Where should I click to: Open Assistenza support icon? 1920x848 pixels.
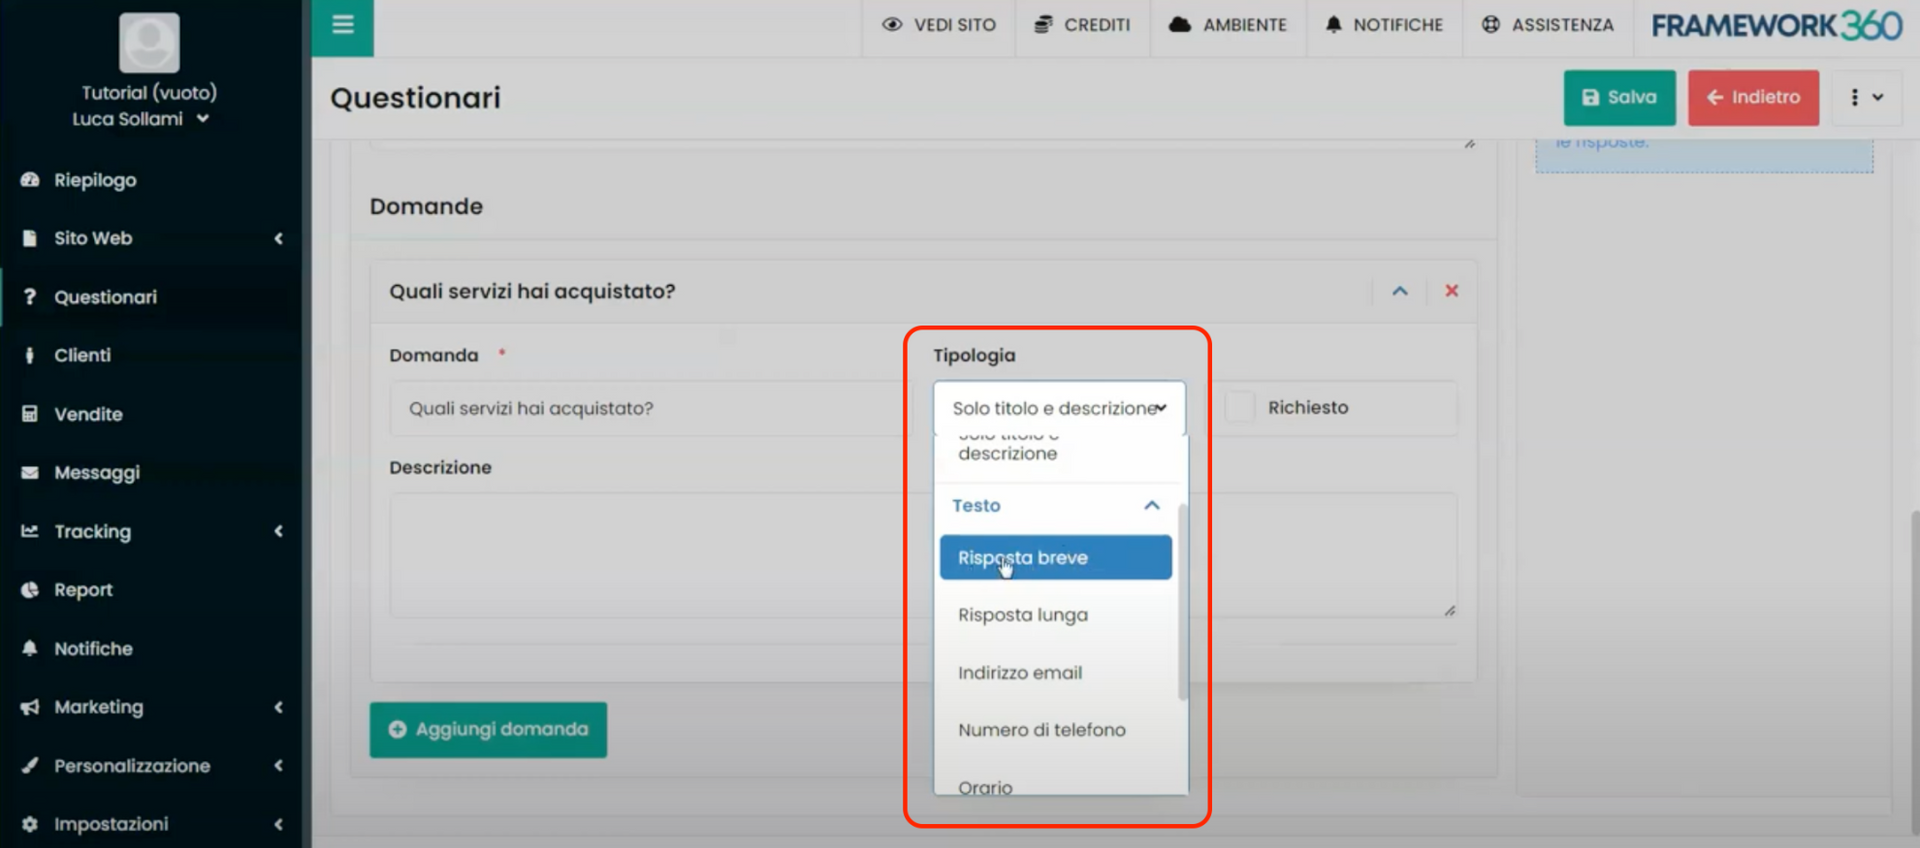click(1490, 25)
